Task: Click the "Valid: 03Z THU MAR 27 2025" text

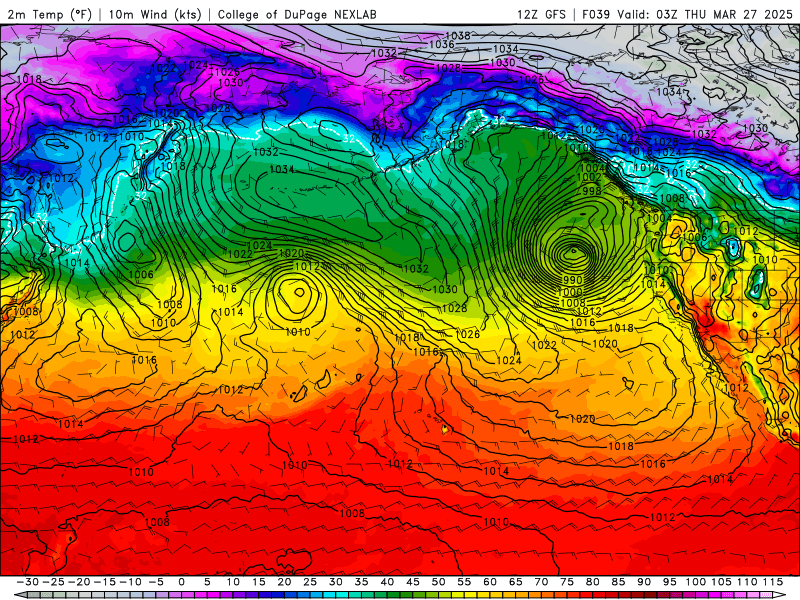Action: pyautogui.click(x=705, y=14)
